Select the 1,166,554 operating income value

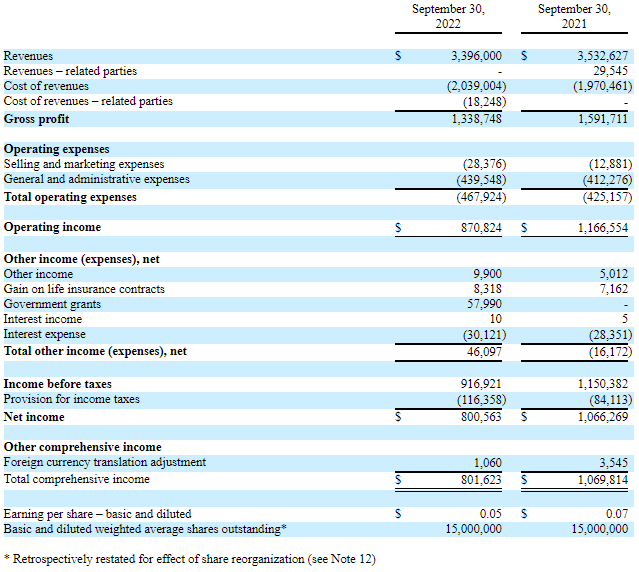pos(603,228)
